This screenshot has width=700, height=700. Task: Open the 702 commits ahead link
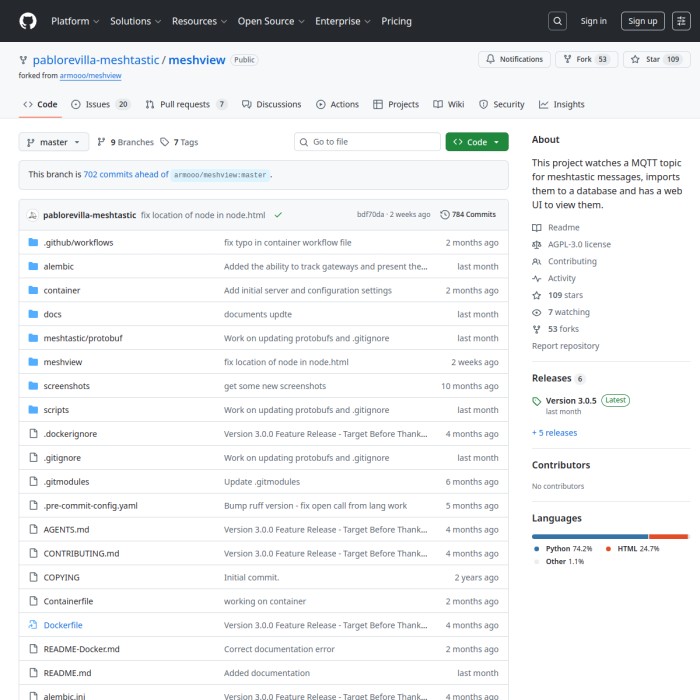click(x=125, y=174)
